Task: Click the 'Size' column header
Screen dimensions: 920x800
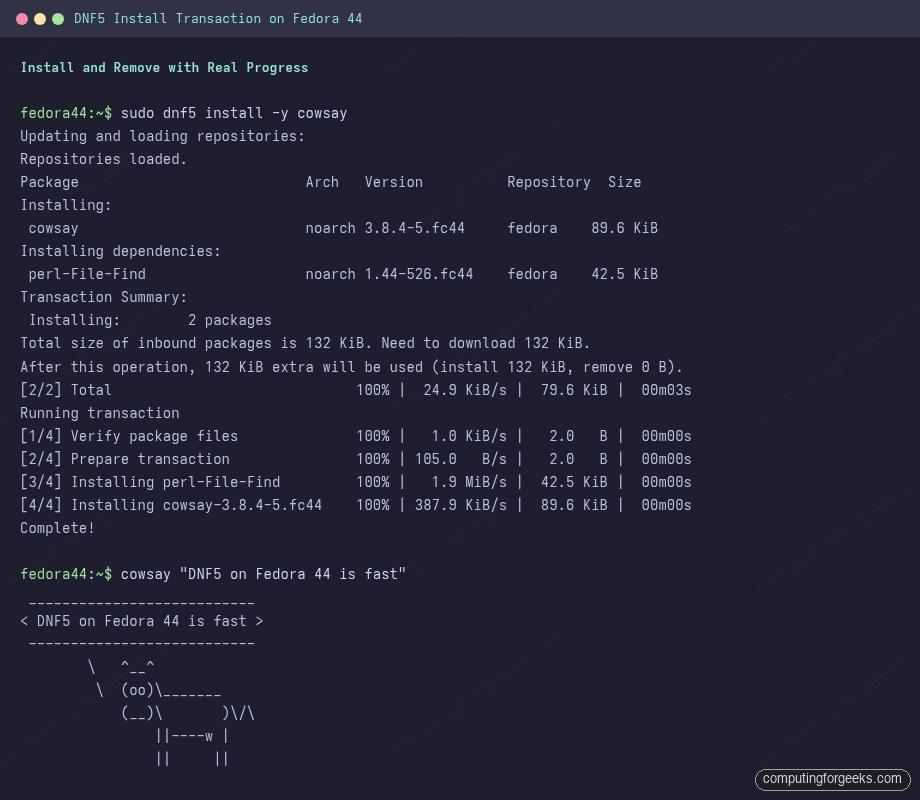Action: coord(624,182)
